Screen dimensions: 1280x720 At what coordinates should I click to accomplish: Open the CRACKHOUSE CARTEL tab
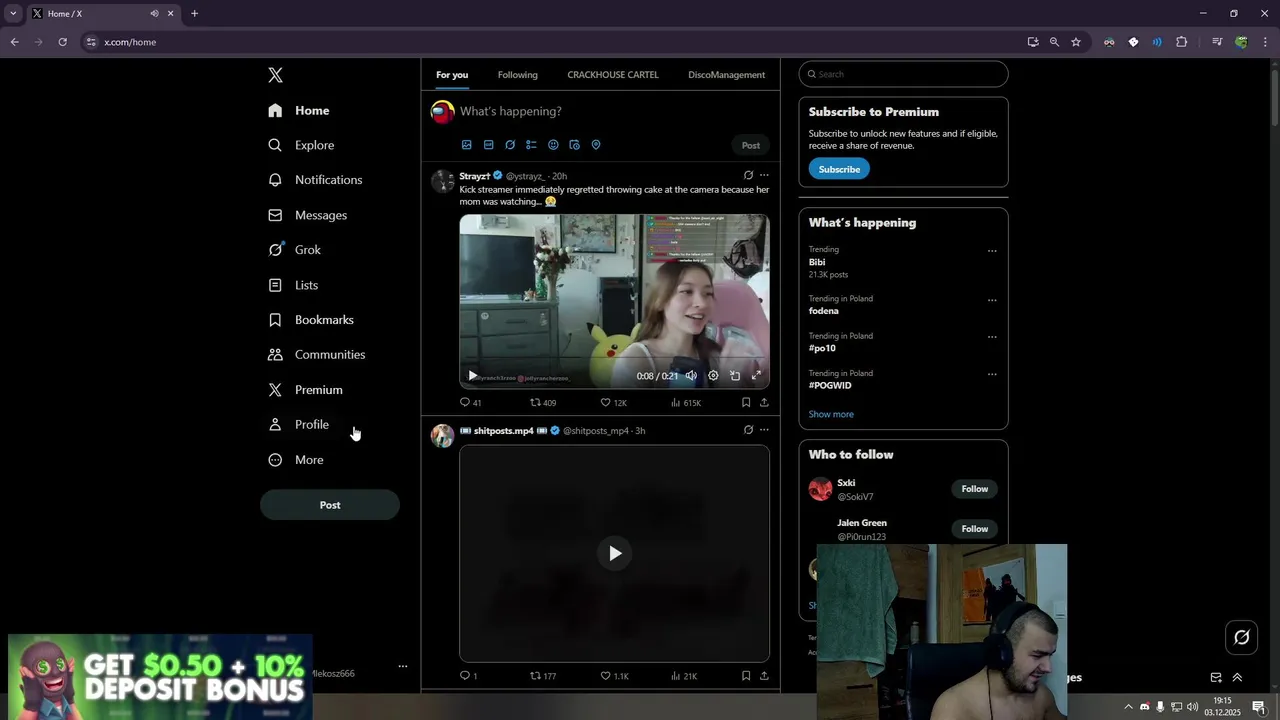click(x=613, y=75)
